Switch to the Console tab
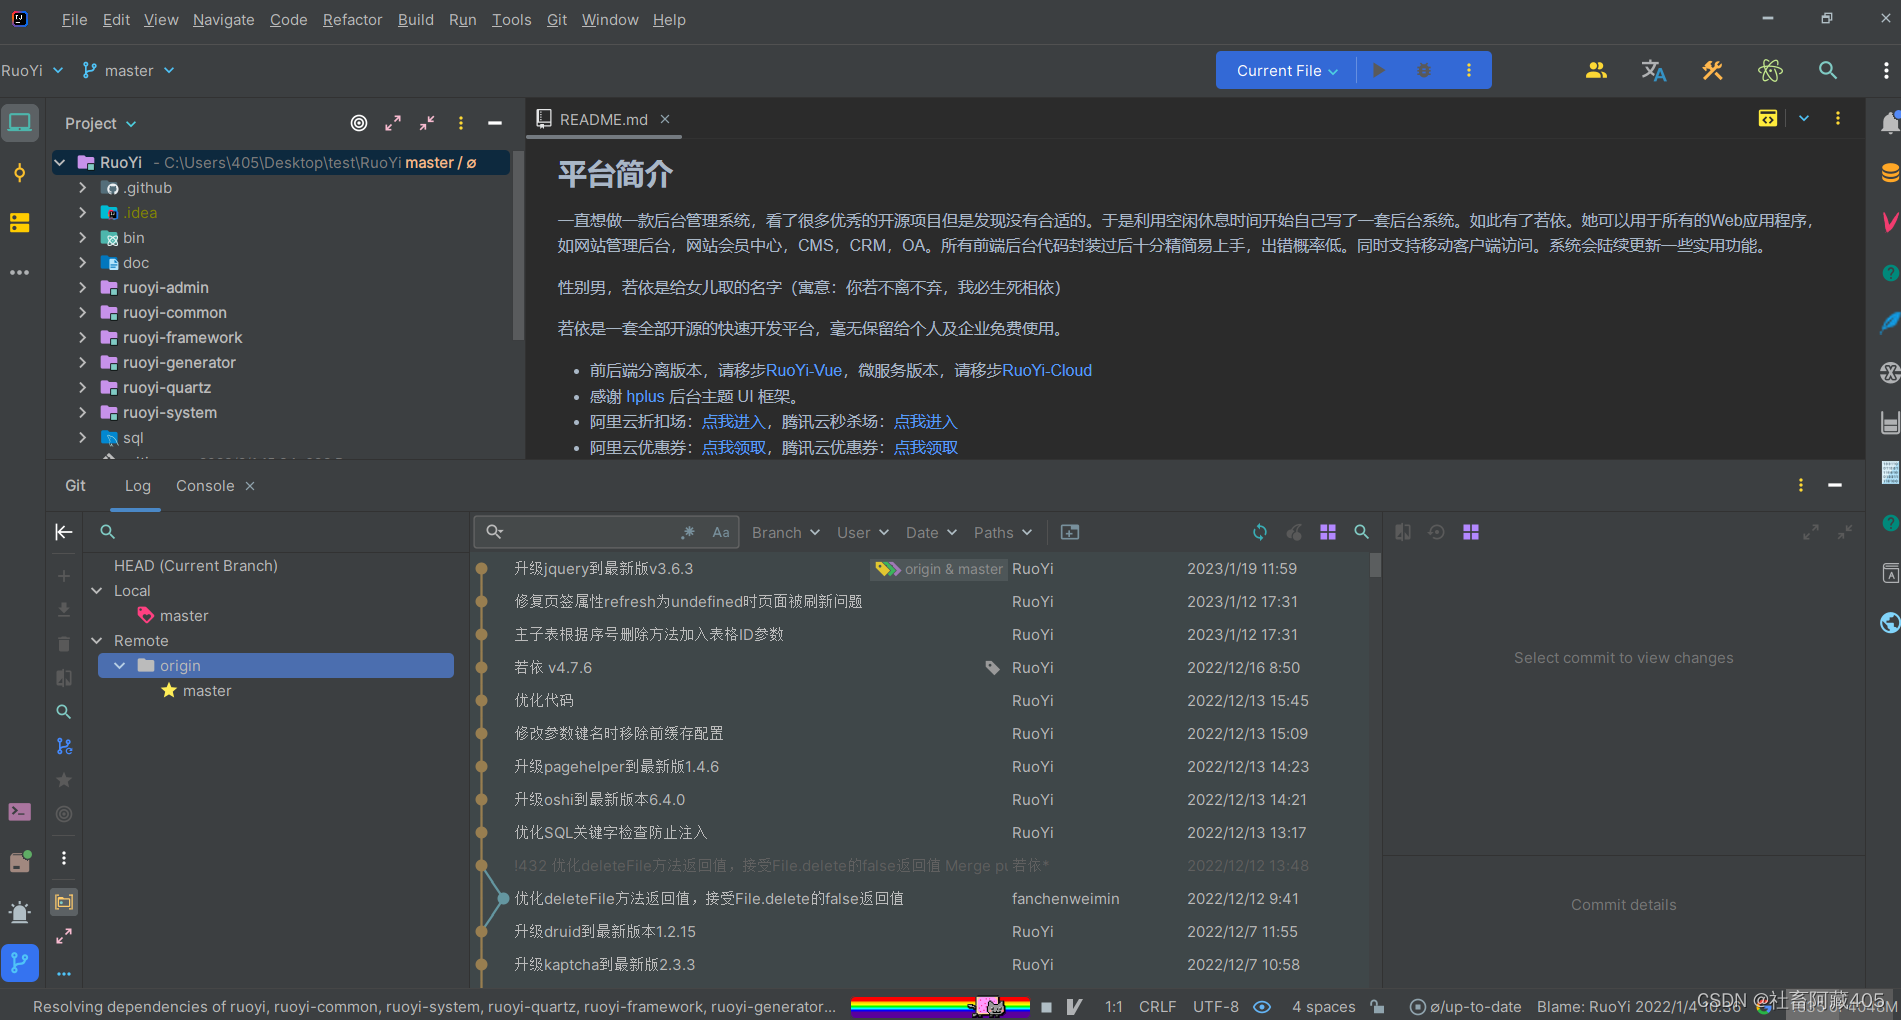This screenshot has height=1020, width=1901. [205, 485]
